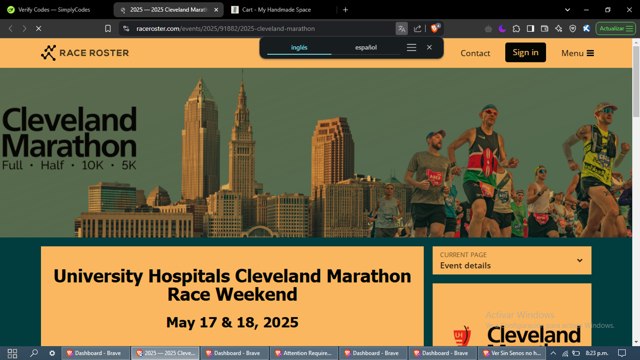The width and height of the screenshot is (640, 360).
Task: Open a new browser tab
Action: 345,9
